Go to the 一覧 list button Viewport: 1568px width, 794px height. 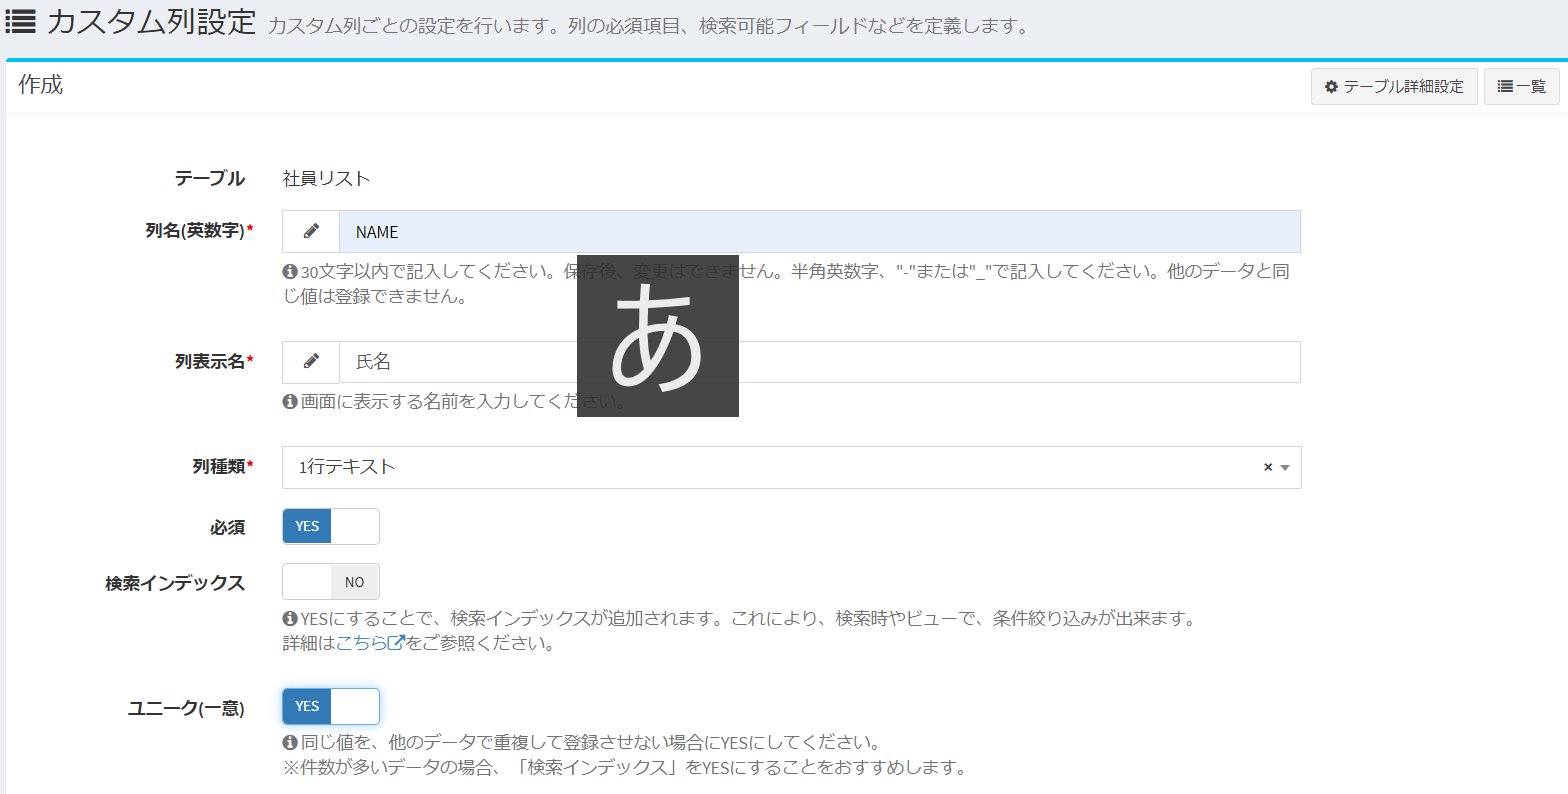pos(1521,87)
